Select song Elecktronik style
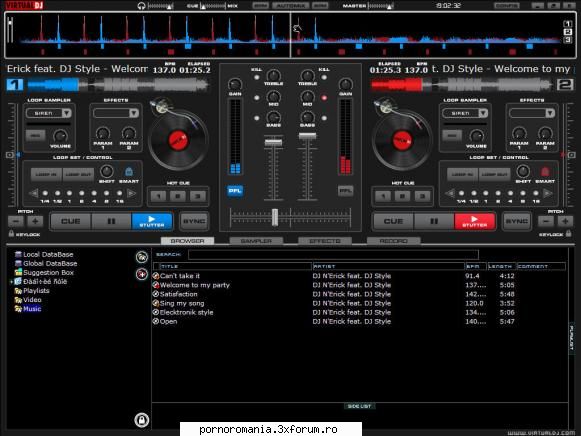The height and width of the screenshot is (436, 581). [x=186, y=312]
